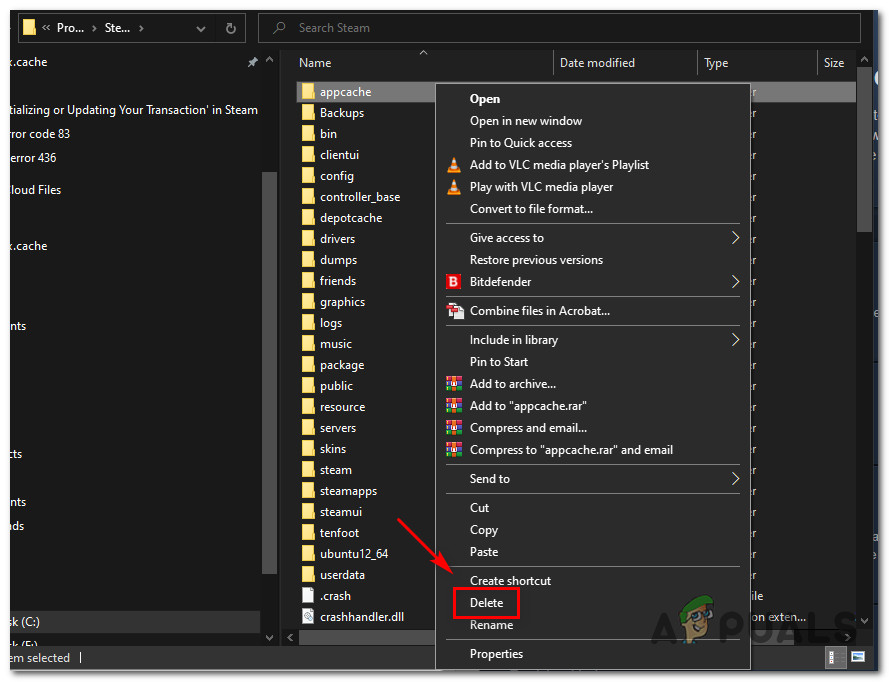Click the search magnifier in the Search Steam box

pyautogui.click(x=279, y=27)
